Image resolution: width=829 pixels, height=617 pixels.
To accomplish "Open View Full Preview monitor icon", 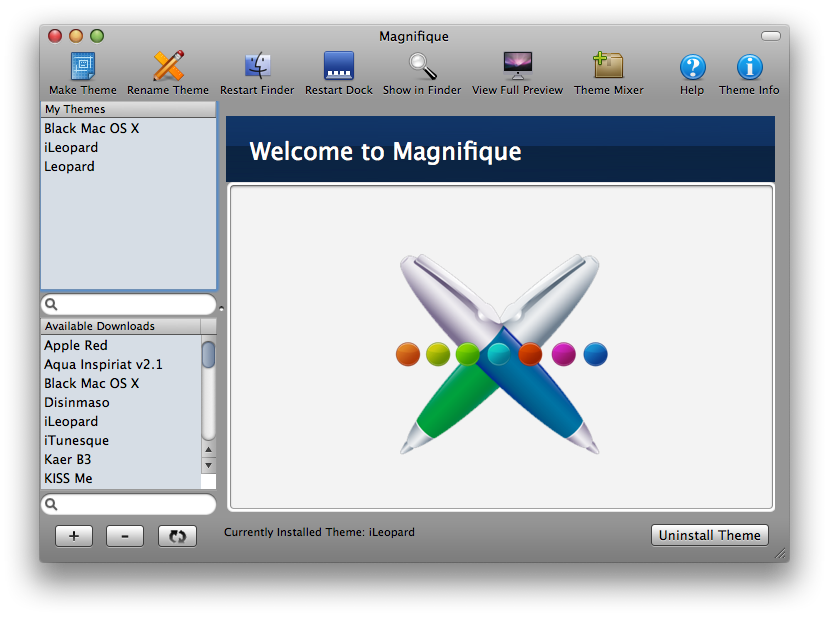I will (x=518, y=66).
